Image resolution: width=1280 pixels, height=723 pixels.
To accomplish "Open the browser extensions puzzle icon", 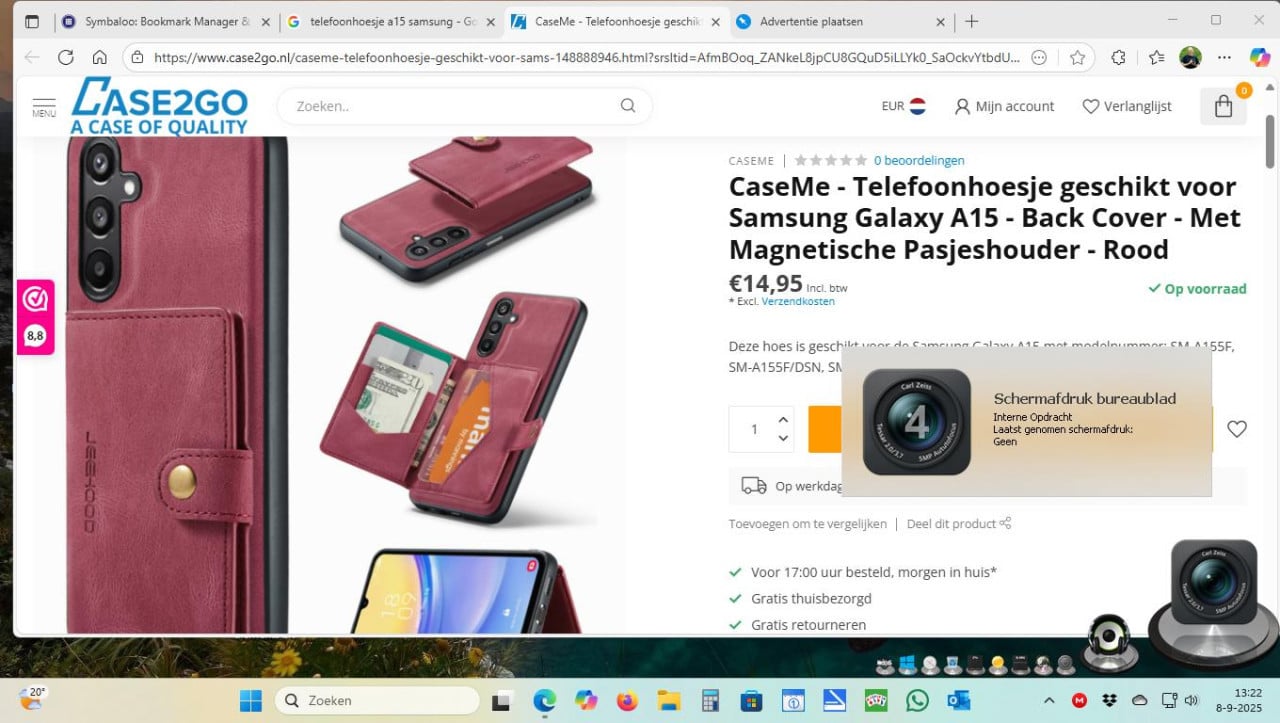I will (1119, 58).
